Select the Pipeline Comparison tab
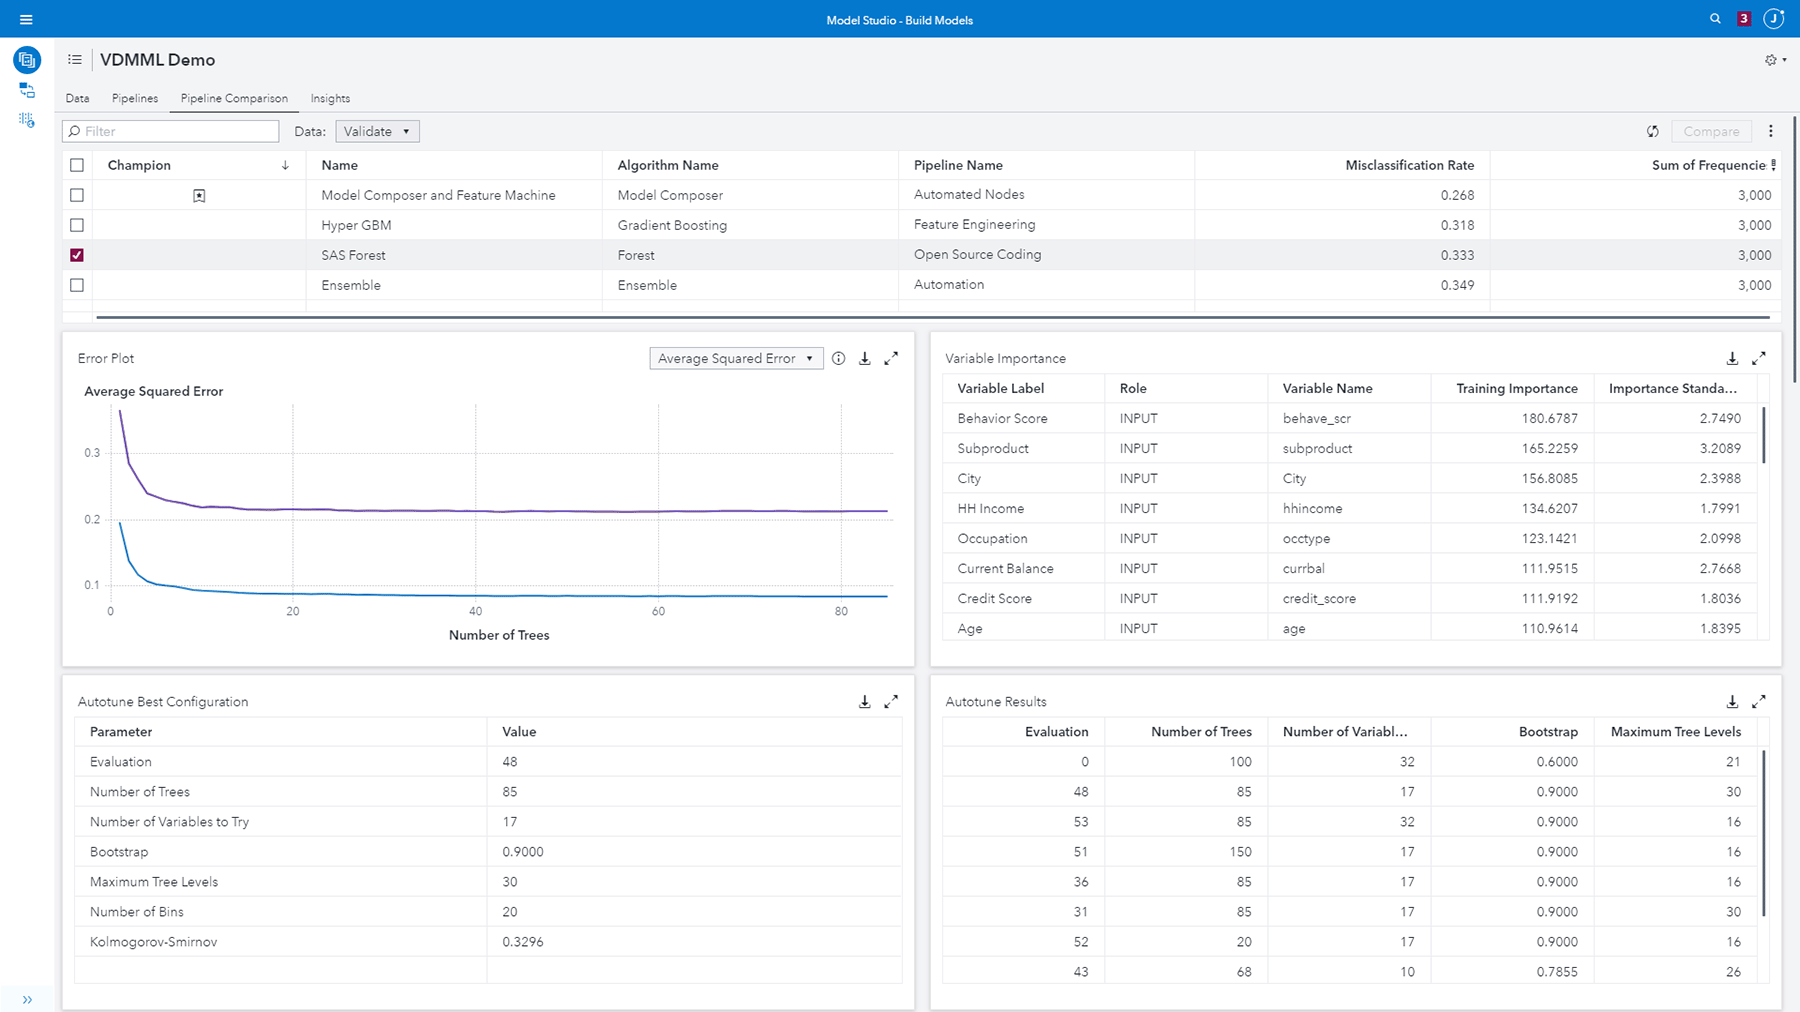 pyautogui.click(x=234, y=98)
